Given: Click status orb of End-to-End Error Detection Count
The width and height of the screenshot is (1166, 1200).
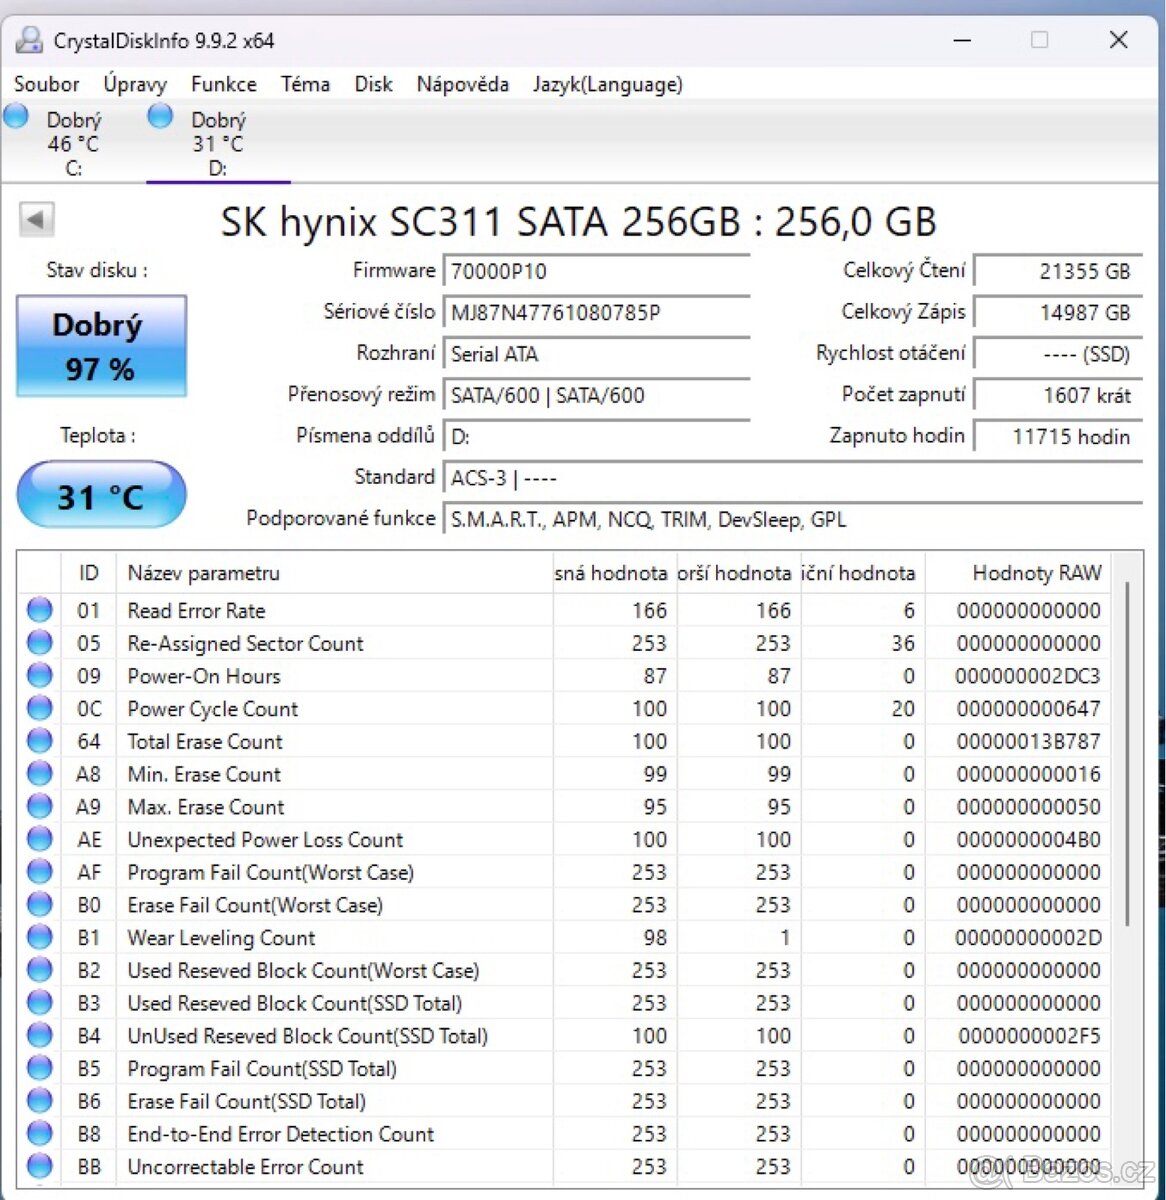Looking at the screenshot, I should tap(40, 1134).
